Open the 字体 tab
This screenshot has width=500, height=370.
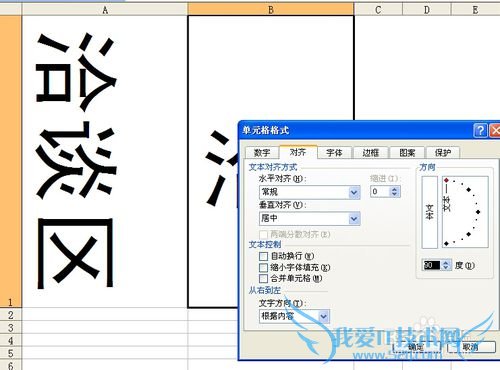pos(334,153)
